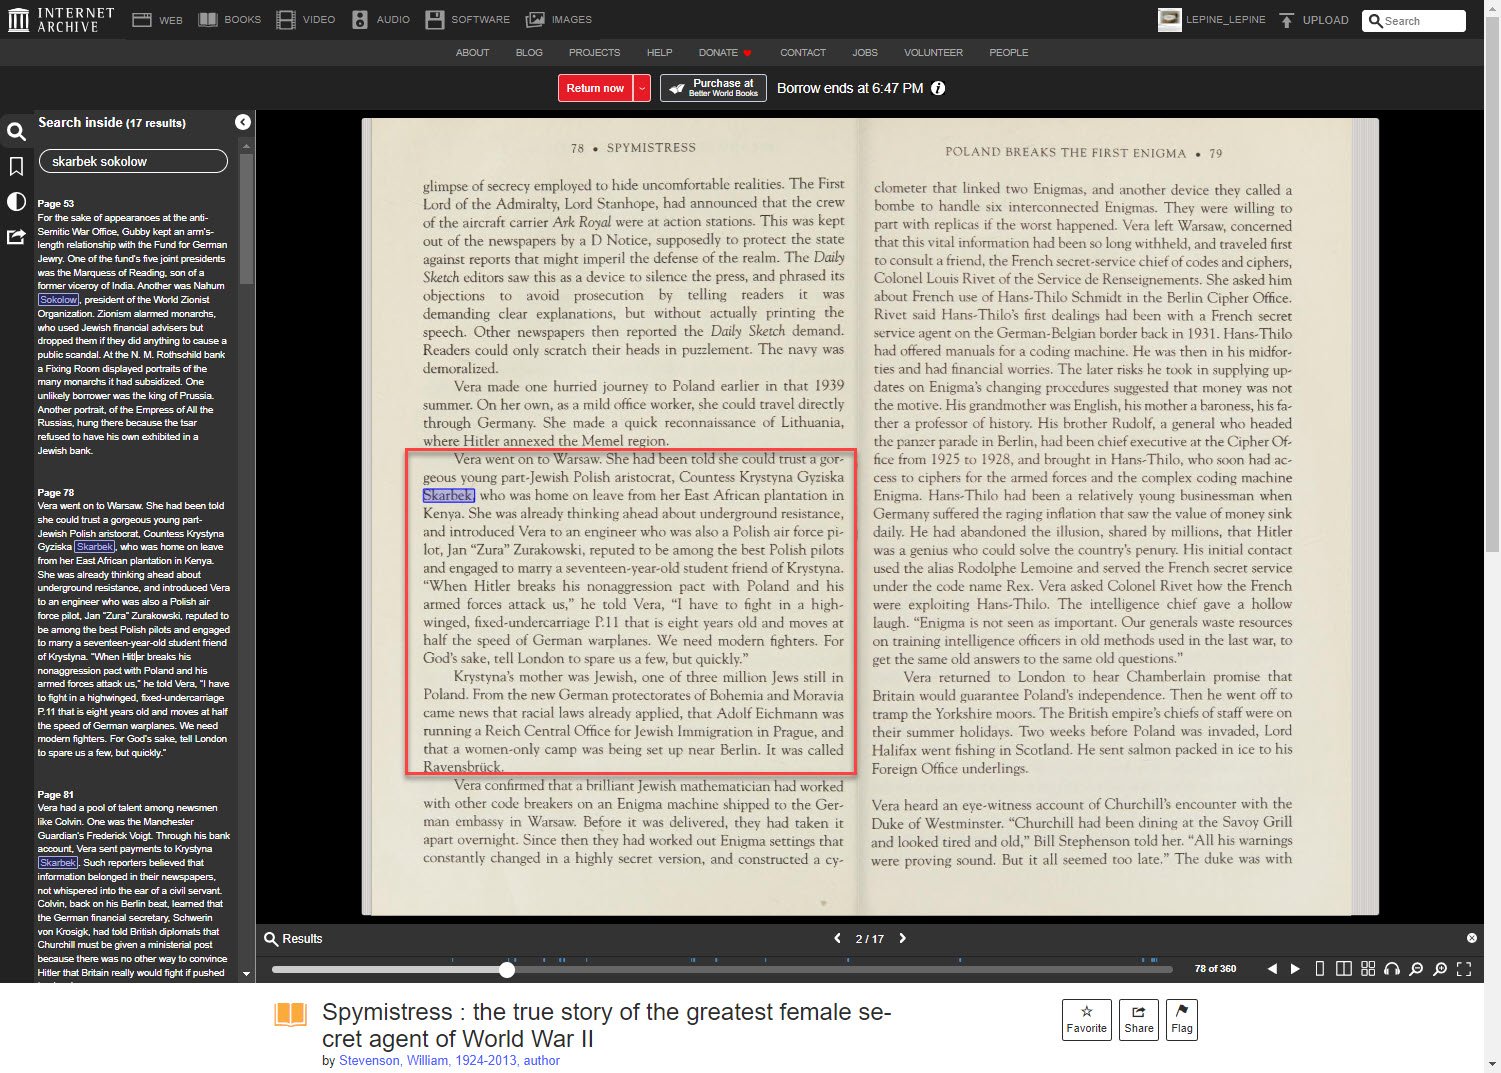This screenshot has height=1073, width=1501.
Task: Collapse the Search inside panel
Action: coord(243,122)
